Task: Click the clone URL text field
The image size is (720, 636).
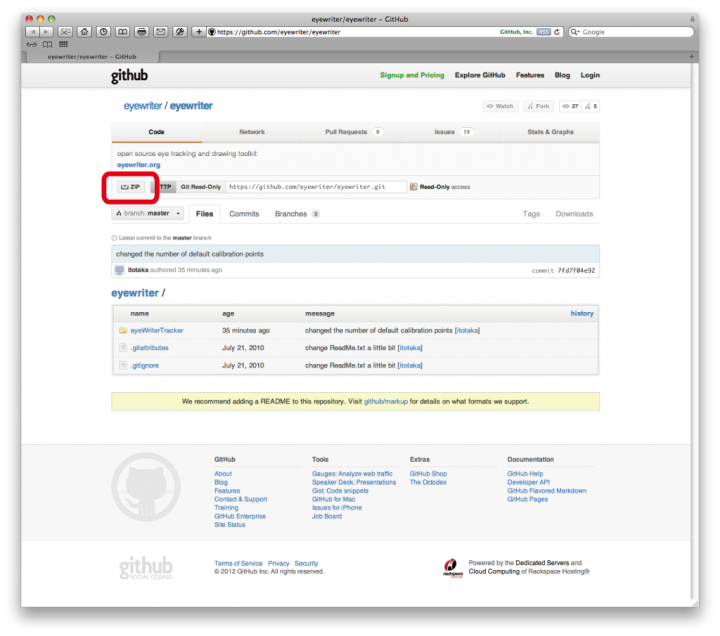Action: [316, 187]
